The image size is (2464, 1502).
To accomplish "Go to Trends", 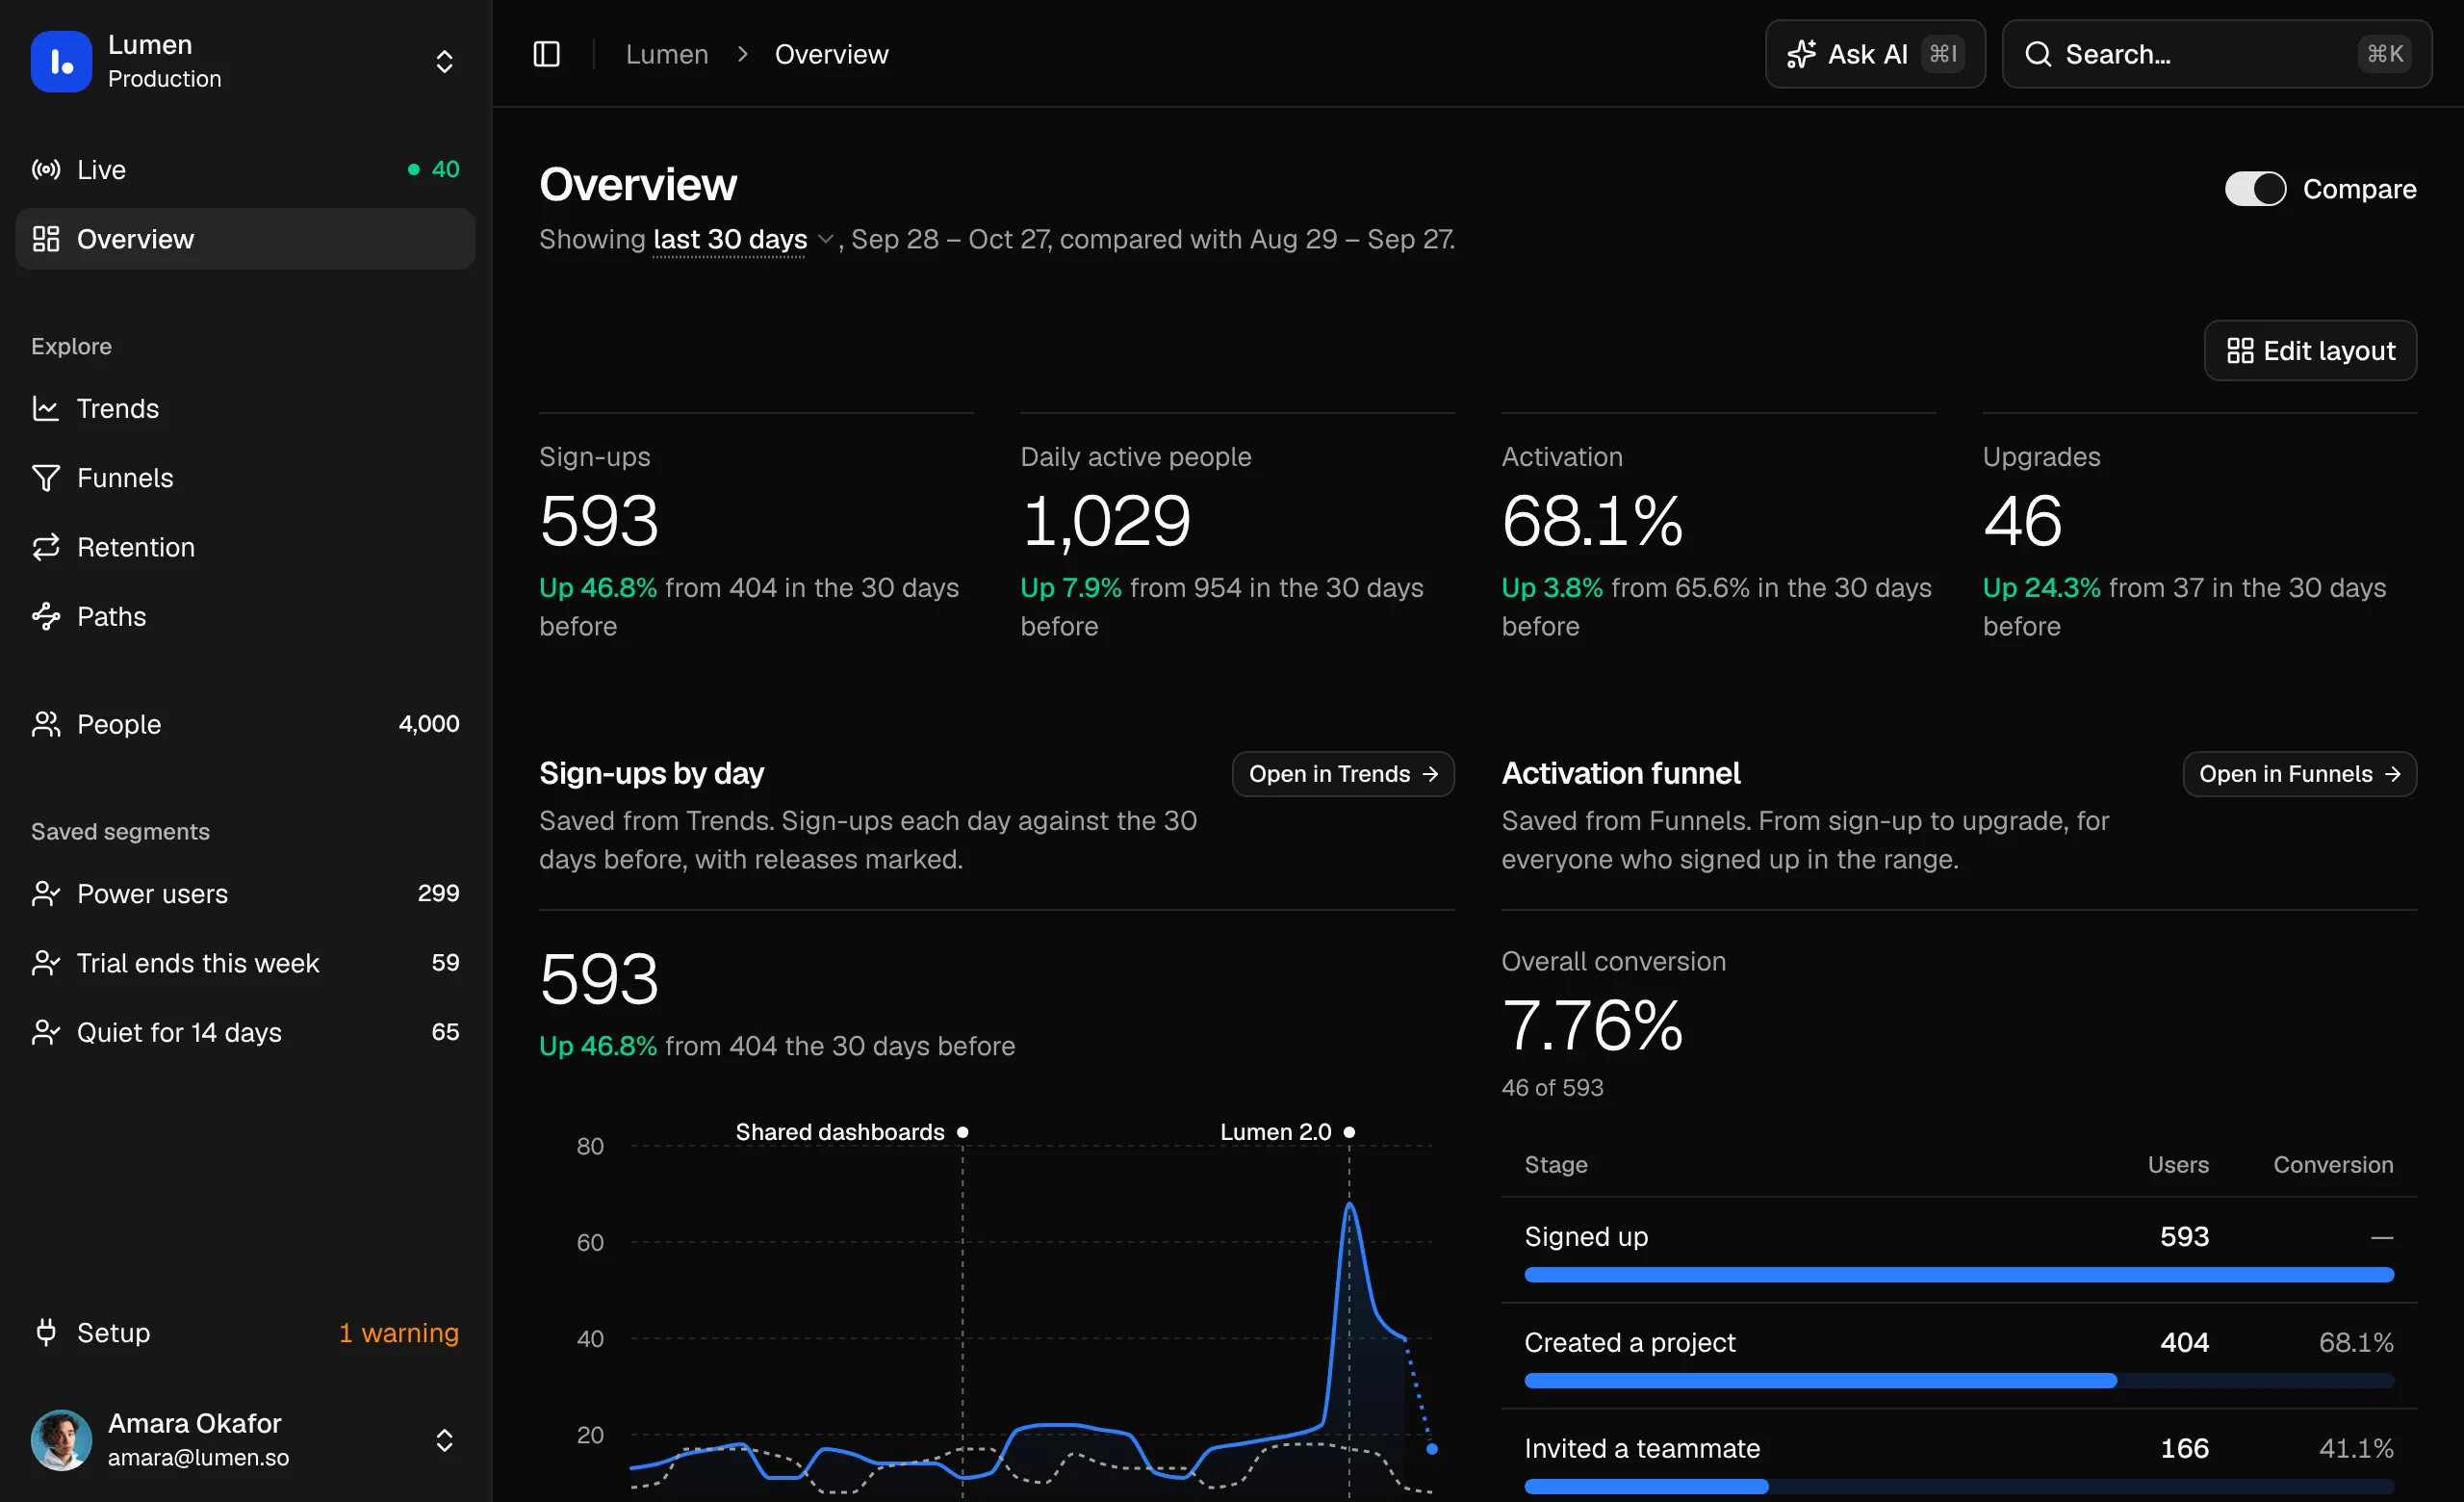I will [x=245, y=408].
